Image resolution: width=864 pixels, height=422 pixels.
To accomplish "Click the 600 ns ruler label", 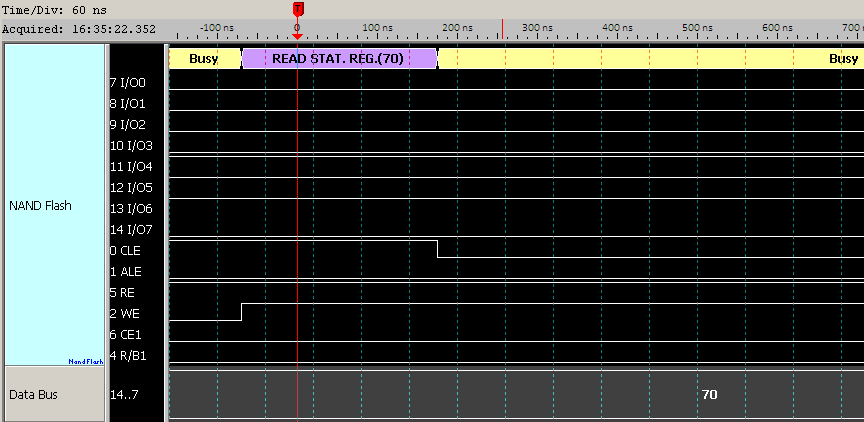I will tap(778, 27).
